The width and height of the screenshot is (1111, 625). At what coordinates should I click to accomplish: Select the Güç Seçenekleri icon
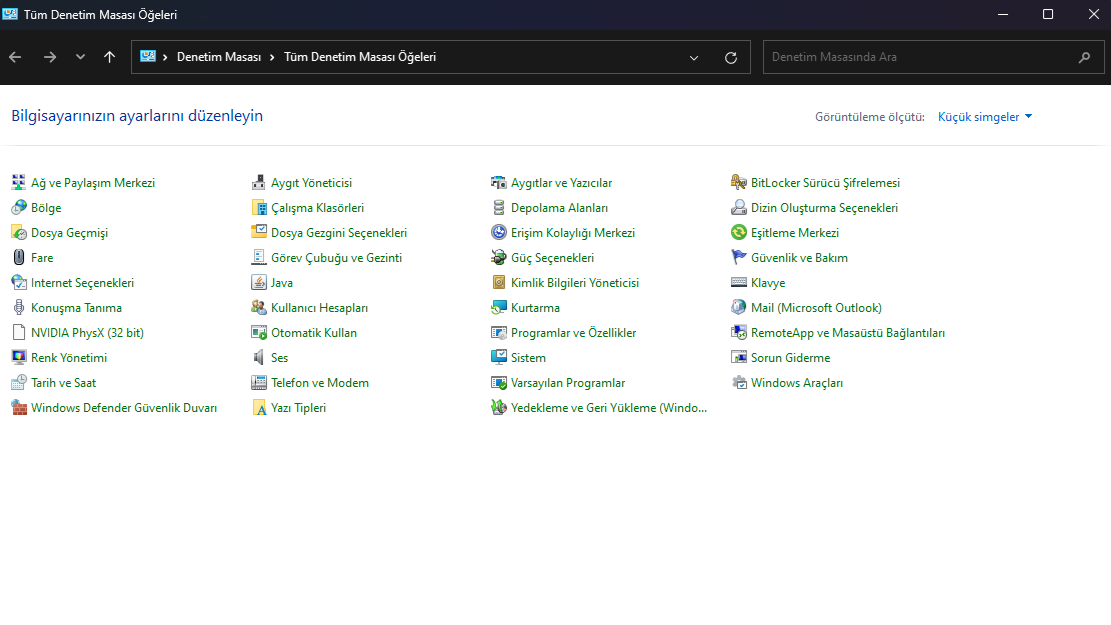[499, 258]
